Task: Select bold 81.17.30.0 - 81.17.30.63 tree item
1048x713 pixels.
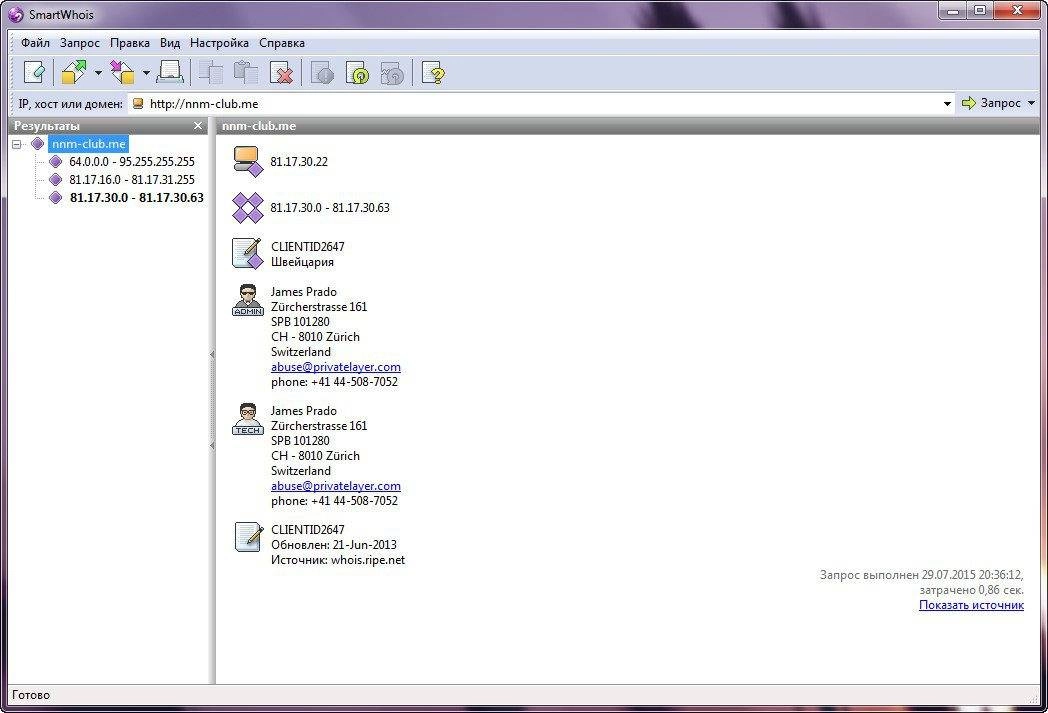Action: pyautogui.click(x=136, y=198)
